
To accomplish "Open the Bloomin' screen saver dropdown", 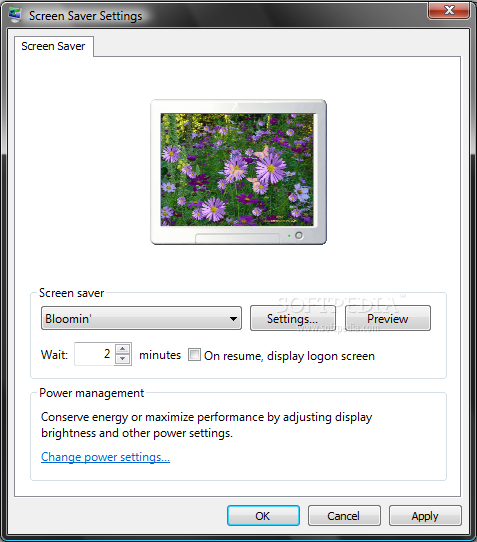I will [141, 318].
